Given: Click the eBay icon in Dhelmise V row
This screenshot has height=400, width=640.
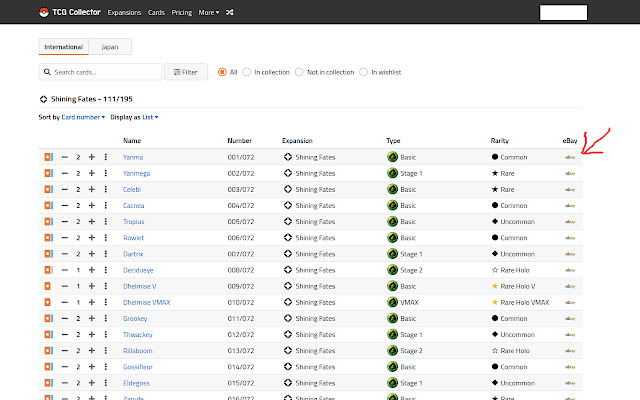Looking at the screenshot, I should tap(570, 286).
